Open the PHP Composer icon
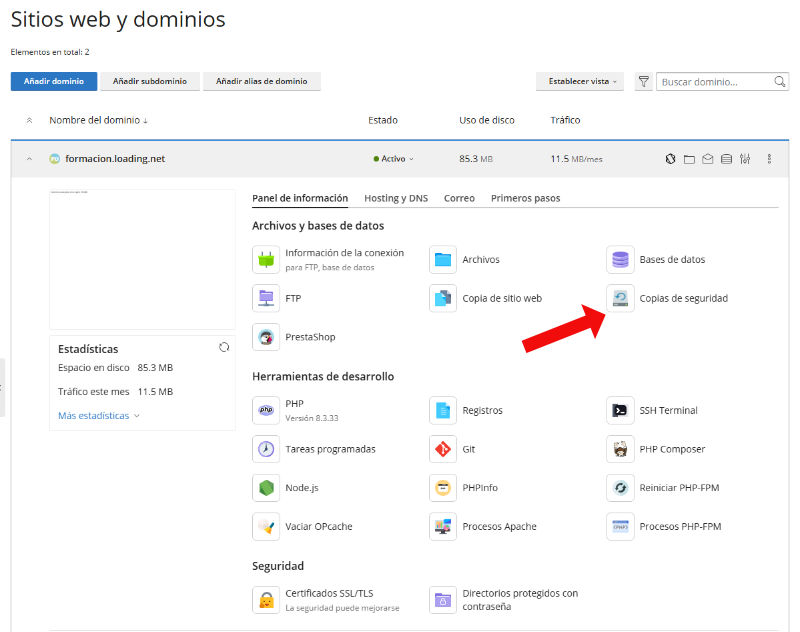 620,449
